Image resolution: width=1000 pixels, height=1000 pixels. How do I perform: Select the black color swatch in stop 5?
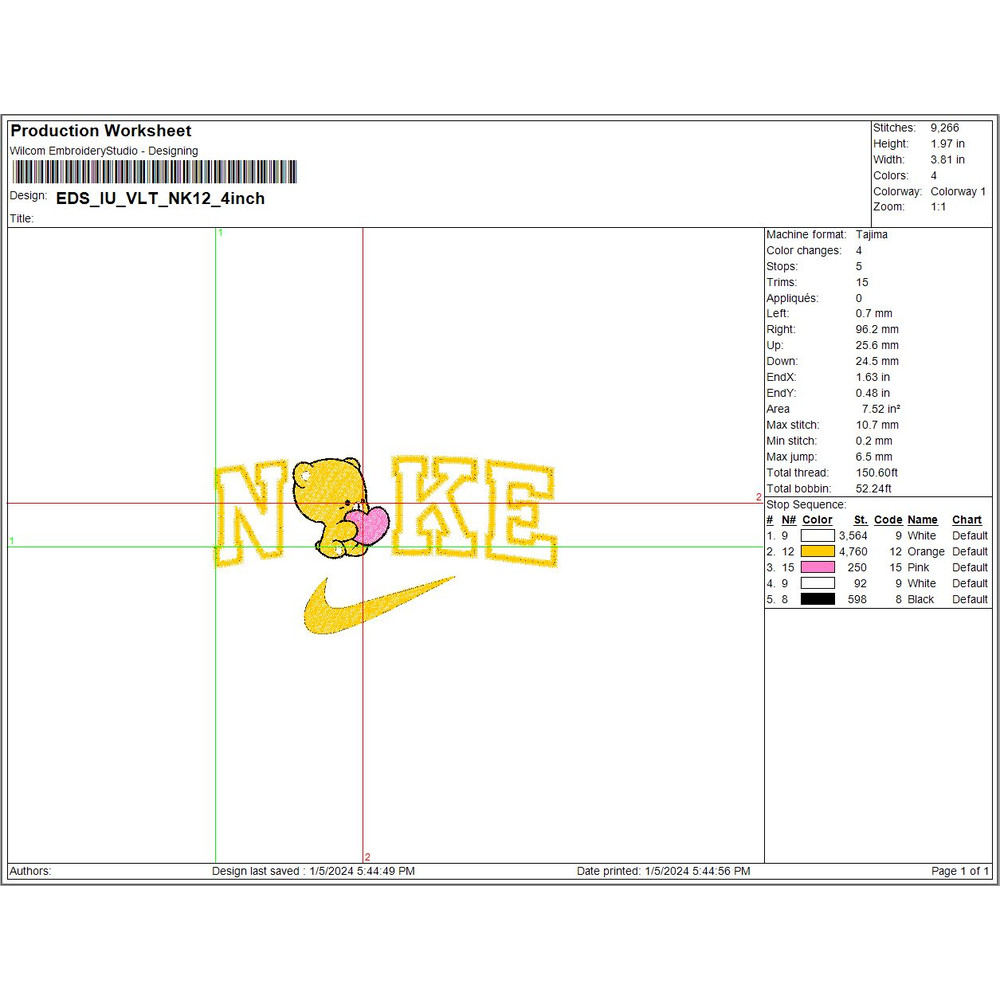pos(817,599)
